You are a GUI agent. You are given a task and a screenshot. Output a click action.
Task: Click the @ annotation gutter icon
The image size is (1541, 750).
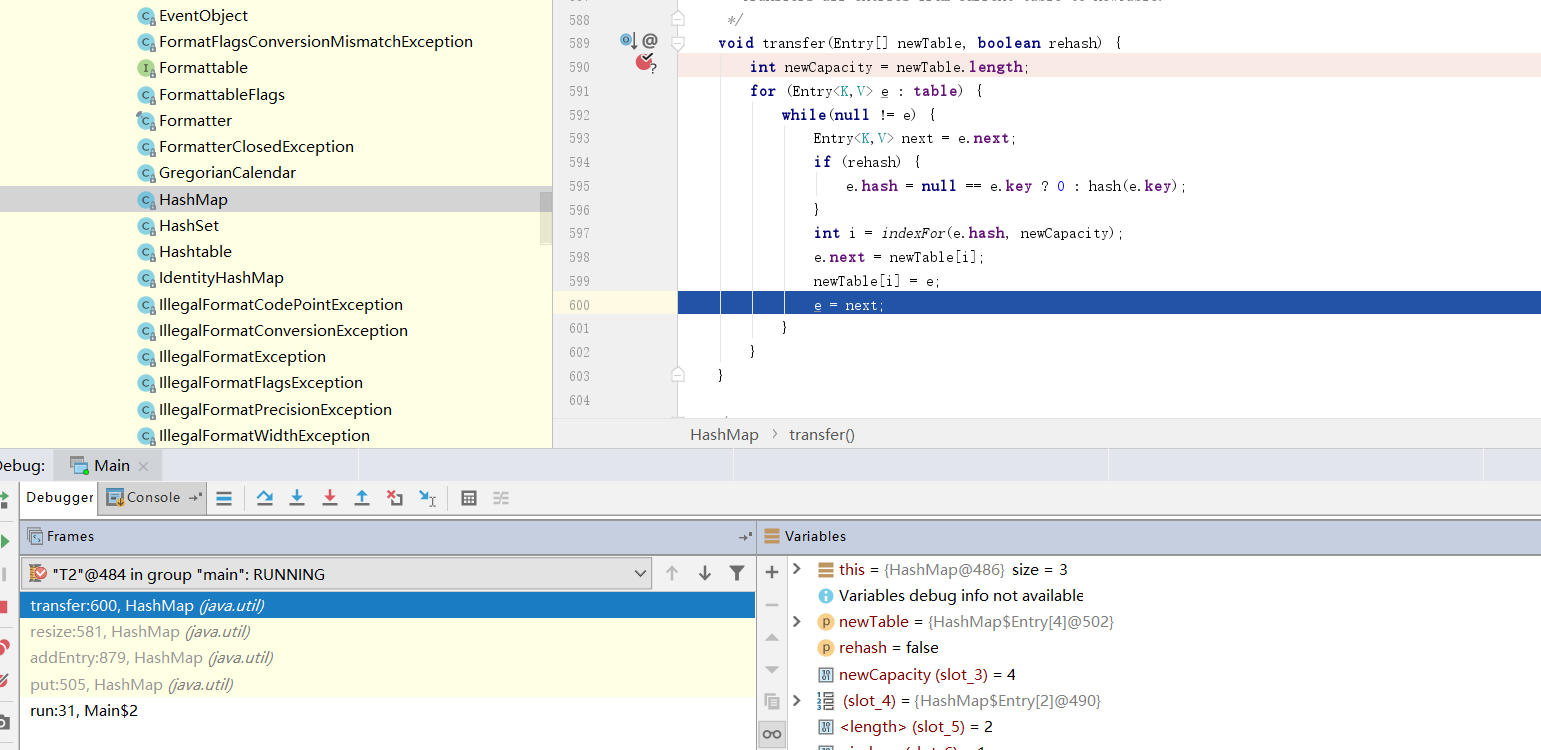pos(650,41)
